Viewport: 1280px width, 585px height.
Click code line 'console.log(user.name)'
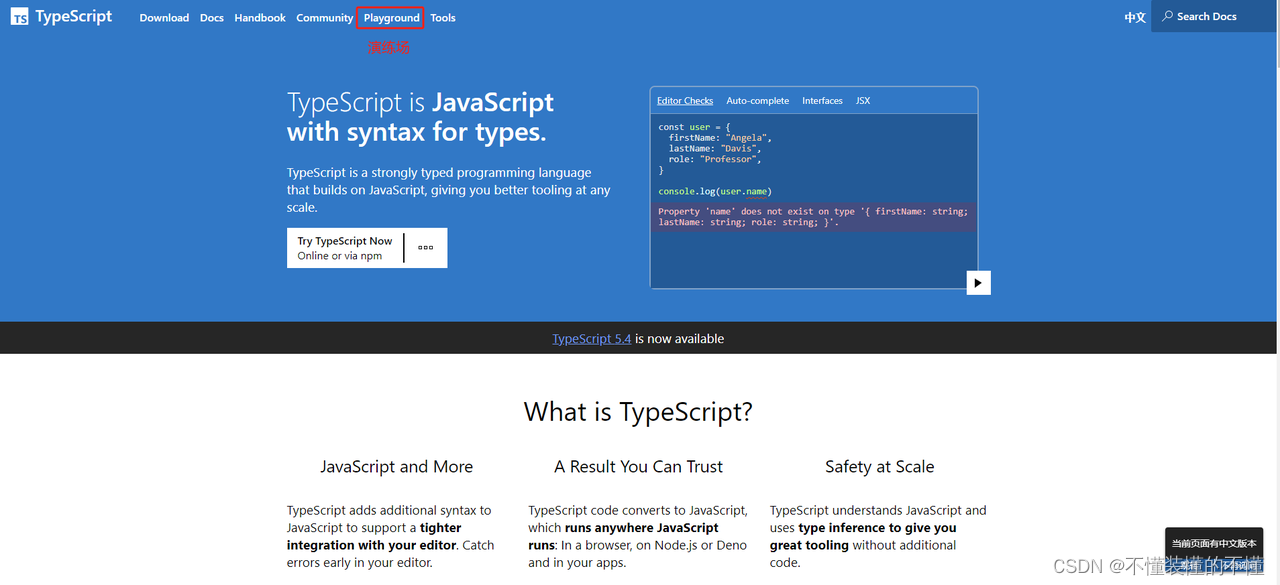tap(715, 191)
